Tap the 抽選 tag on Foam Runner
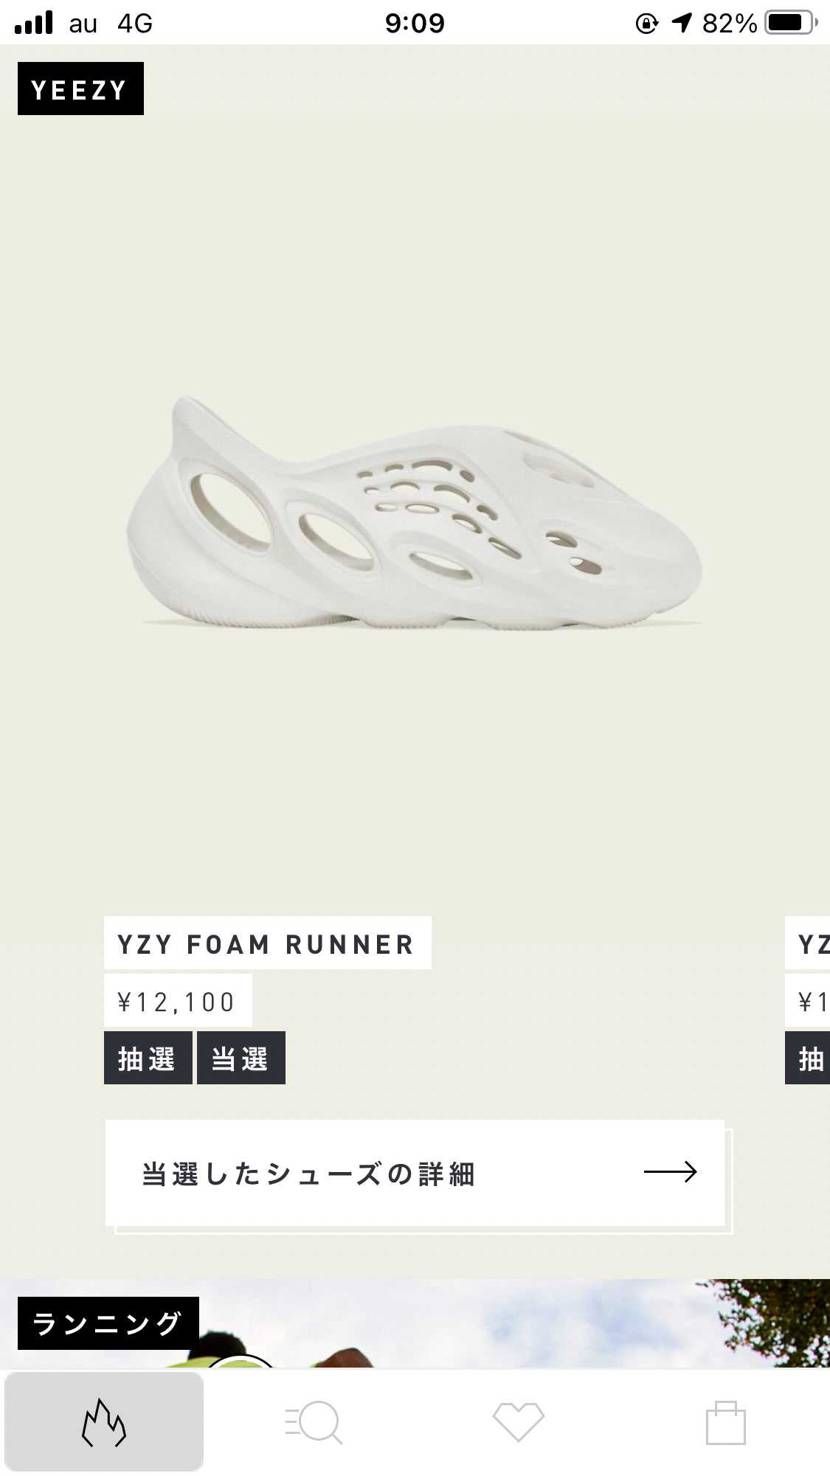Image resolution: width=830 pixels, height=1476 pixels. (148, 1058)
